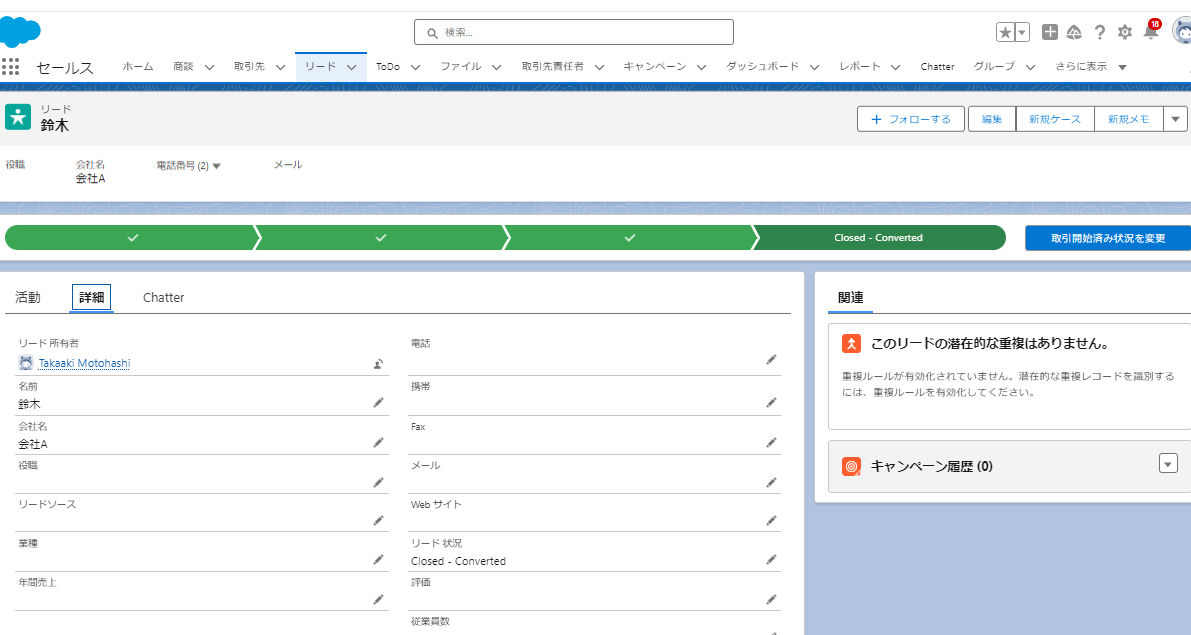Image resolution: width=1191 pixels, height=635 pixels.
Task: Open the App Launcher grid icon
Action: coord(10,67)
